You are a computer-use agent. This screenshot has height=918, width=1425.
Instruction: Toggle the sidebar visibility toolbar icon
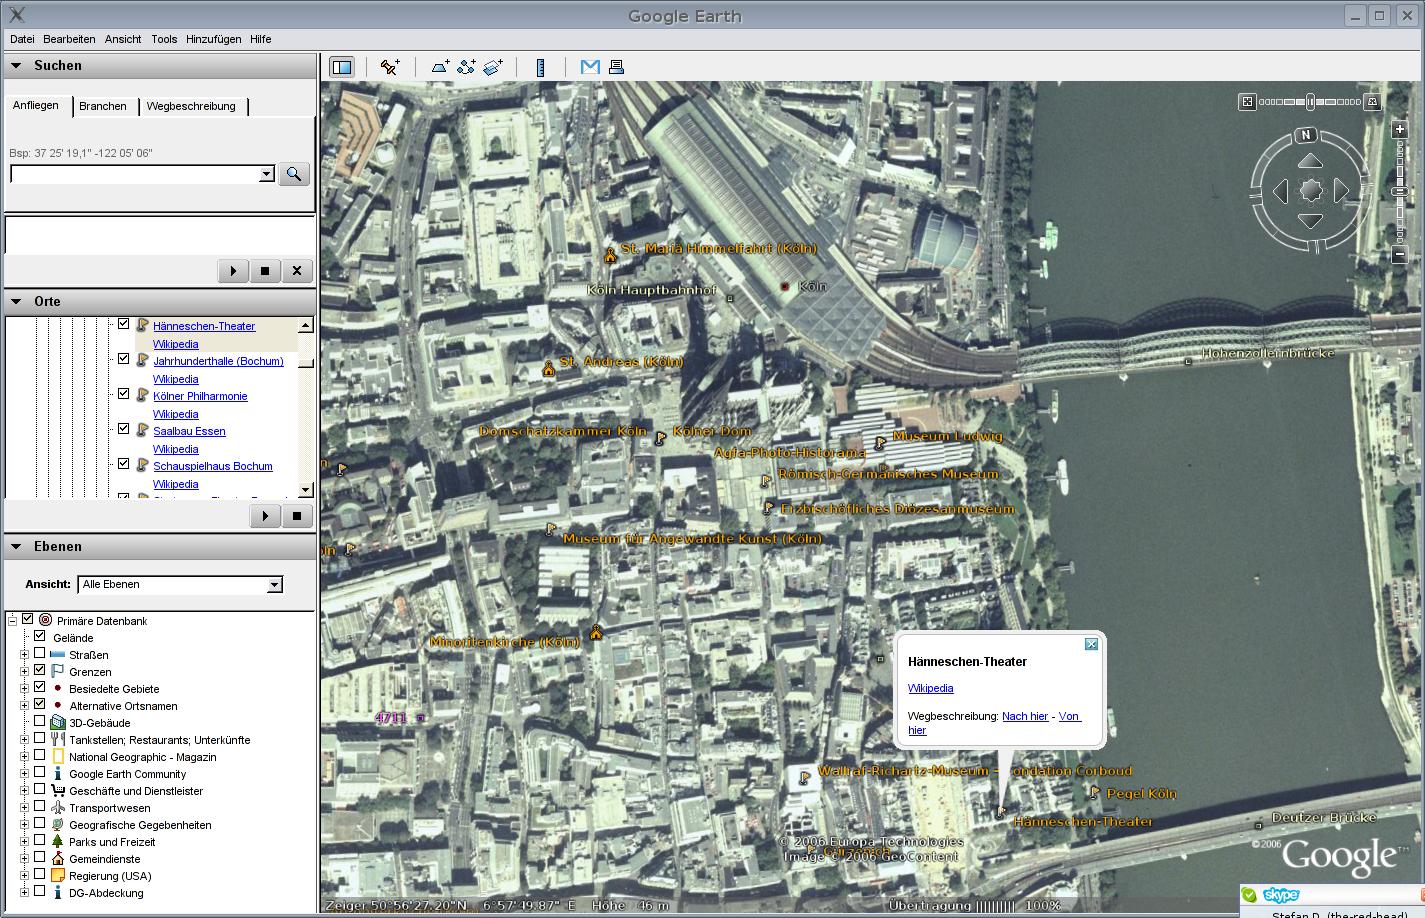pyautogui.click(x=342, y=67)
